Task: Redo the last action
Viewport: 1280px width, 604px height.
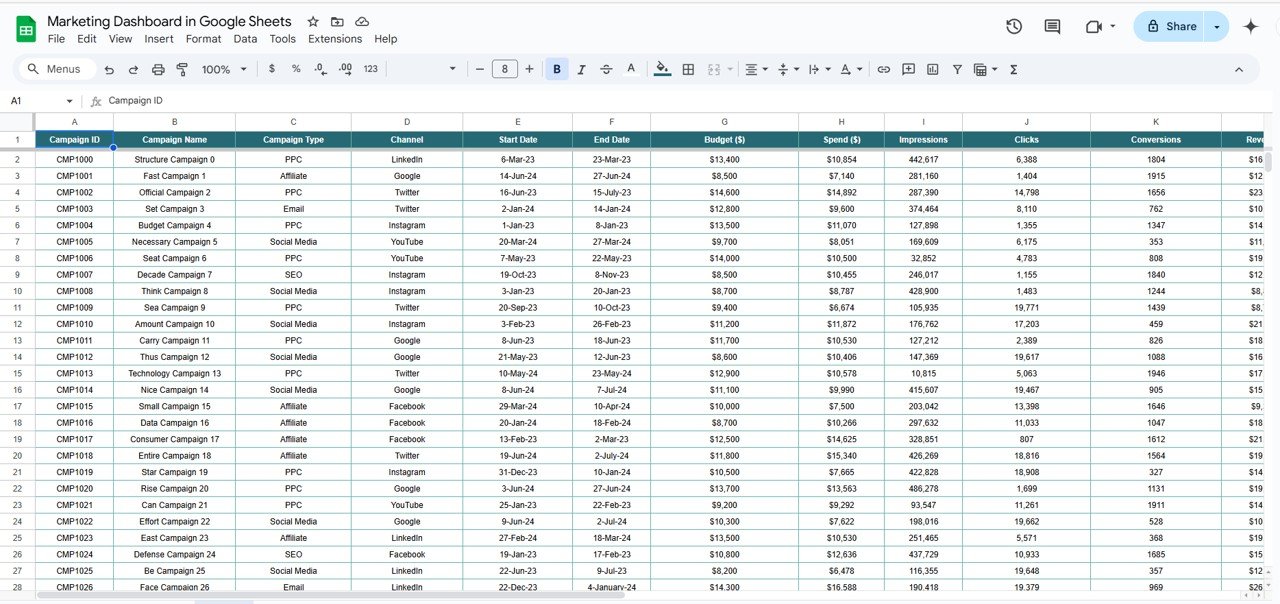Action: [x=133, y=69]
